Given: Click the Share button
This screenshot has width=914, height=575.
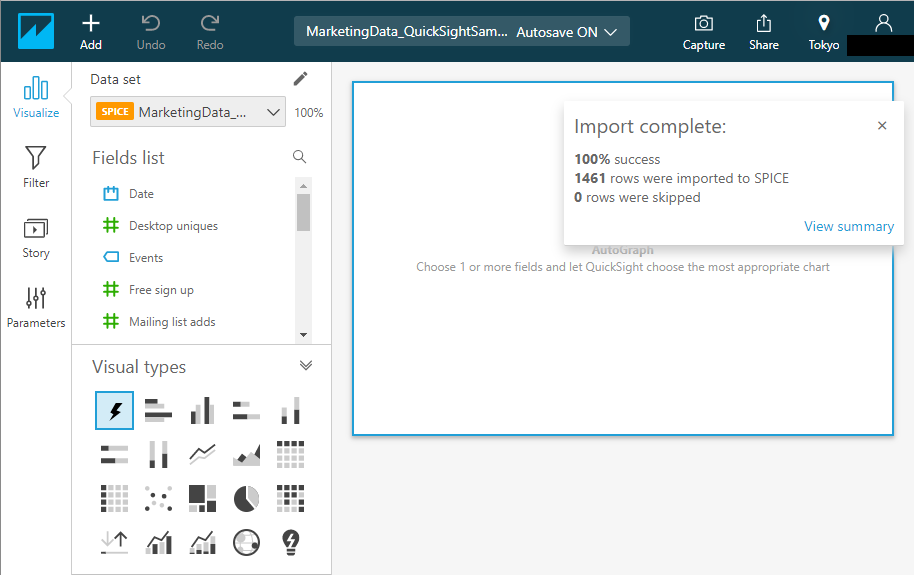Looking at the screenshot, I should pyautogui.click(x=764, y=32).
